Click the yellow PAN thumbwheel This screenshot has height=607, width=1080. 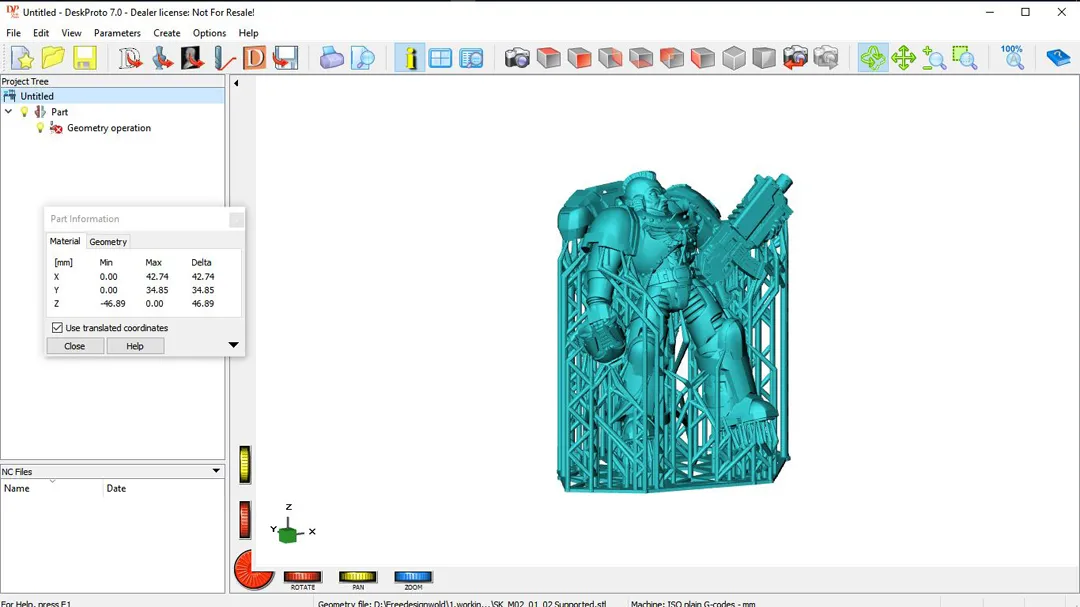pyautogui.click(x=357, y=577)
